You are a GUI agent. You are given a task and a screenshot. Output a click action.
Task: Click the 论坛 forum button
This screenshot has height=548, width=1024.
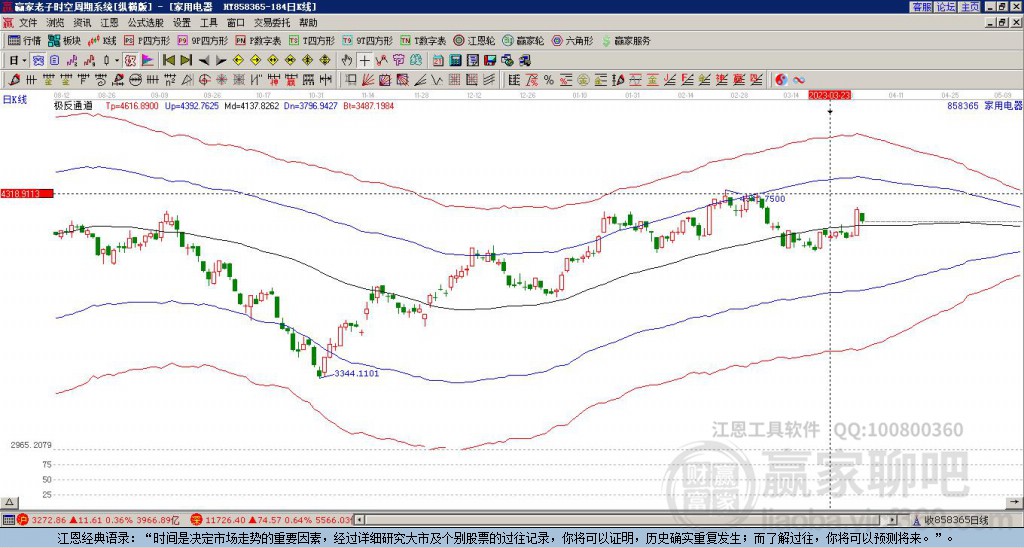(946, 7)
